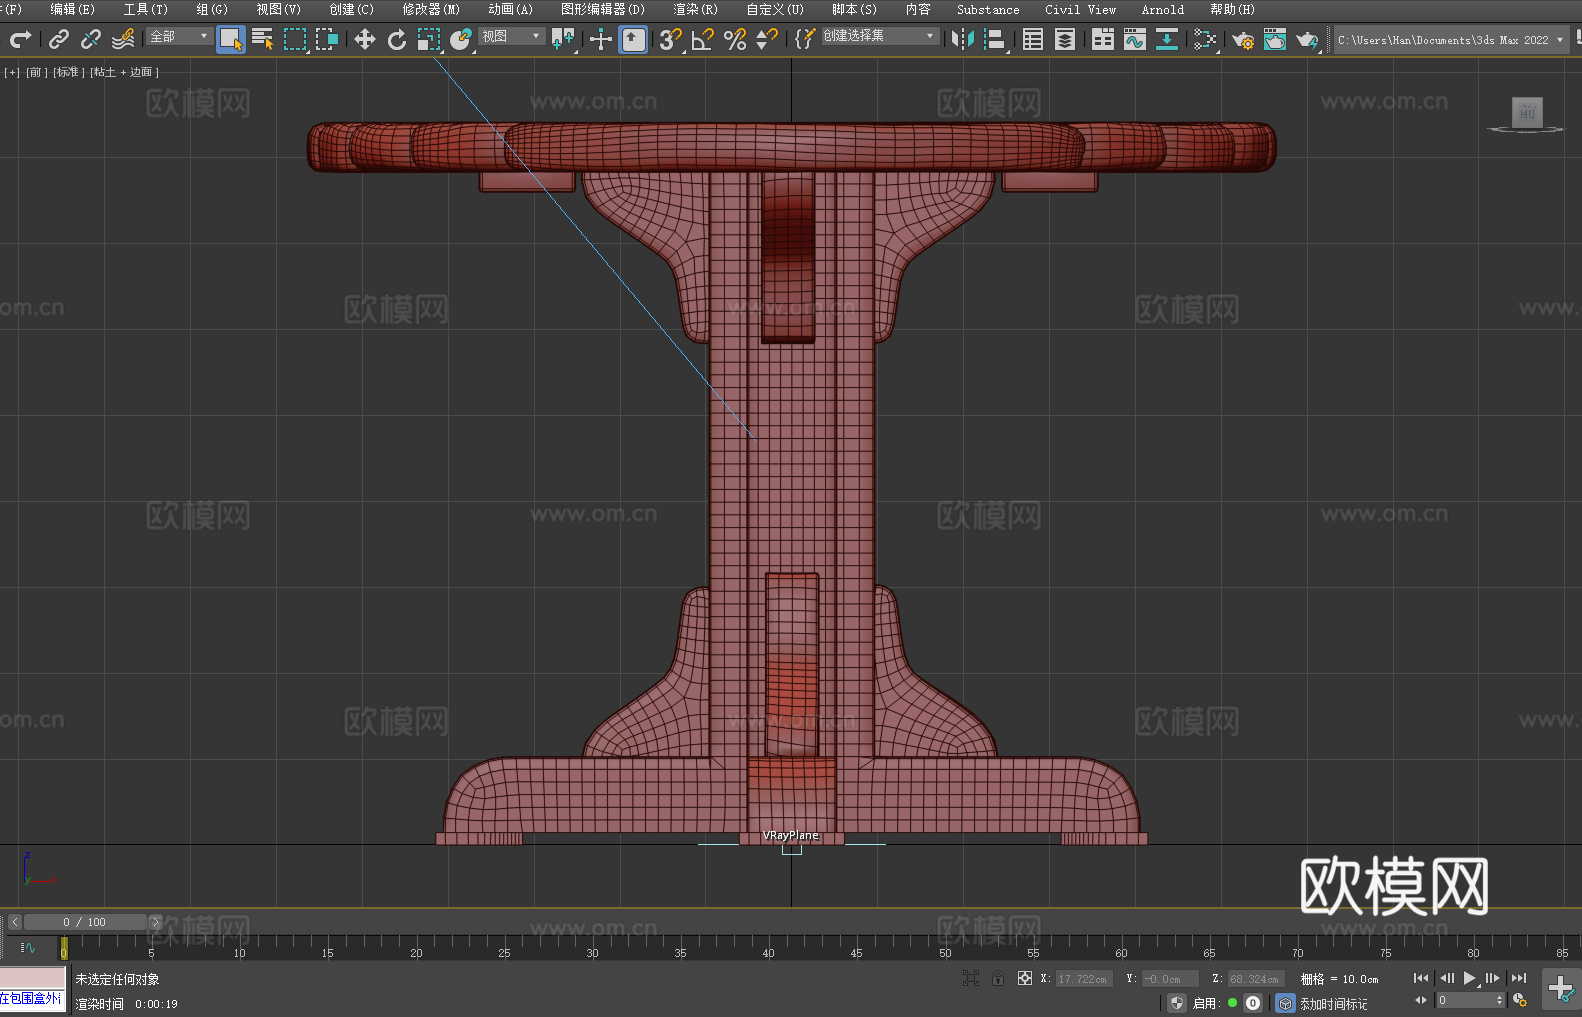Click the Align tool icon

click(x=995, y=39)
